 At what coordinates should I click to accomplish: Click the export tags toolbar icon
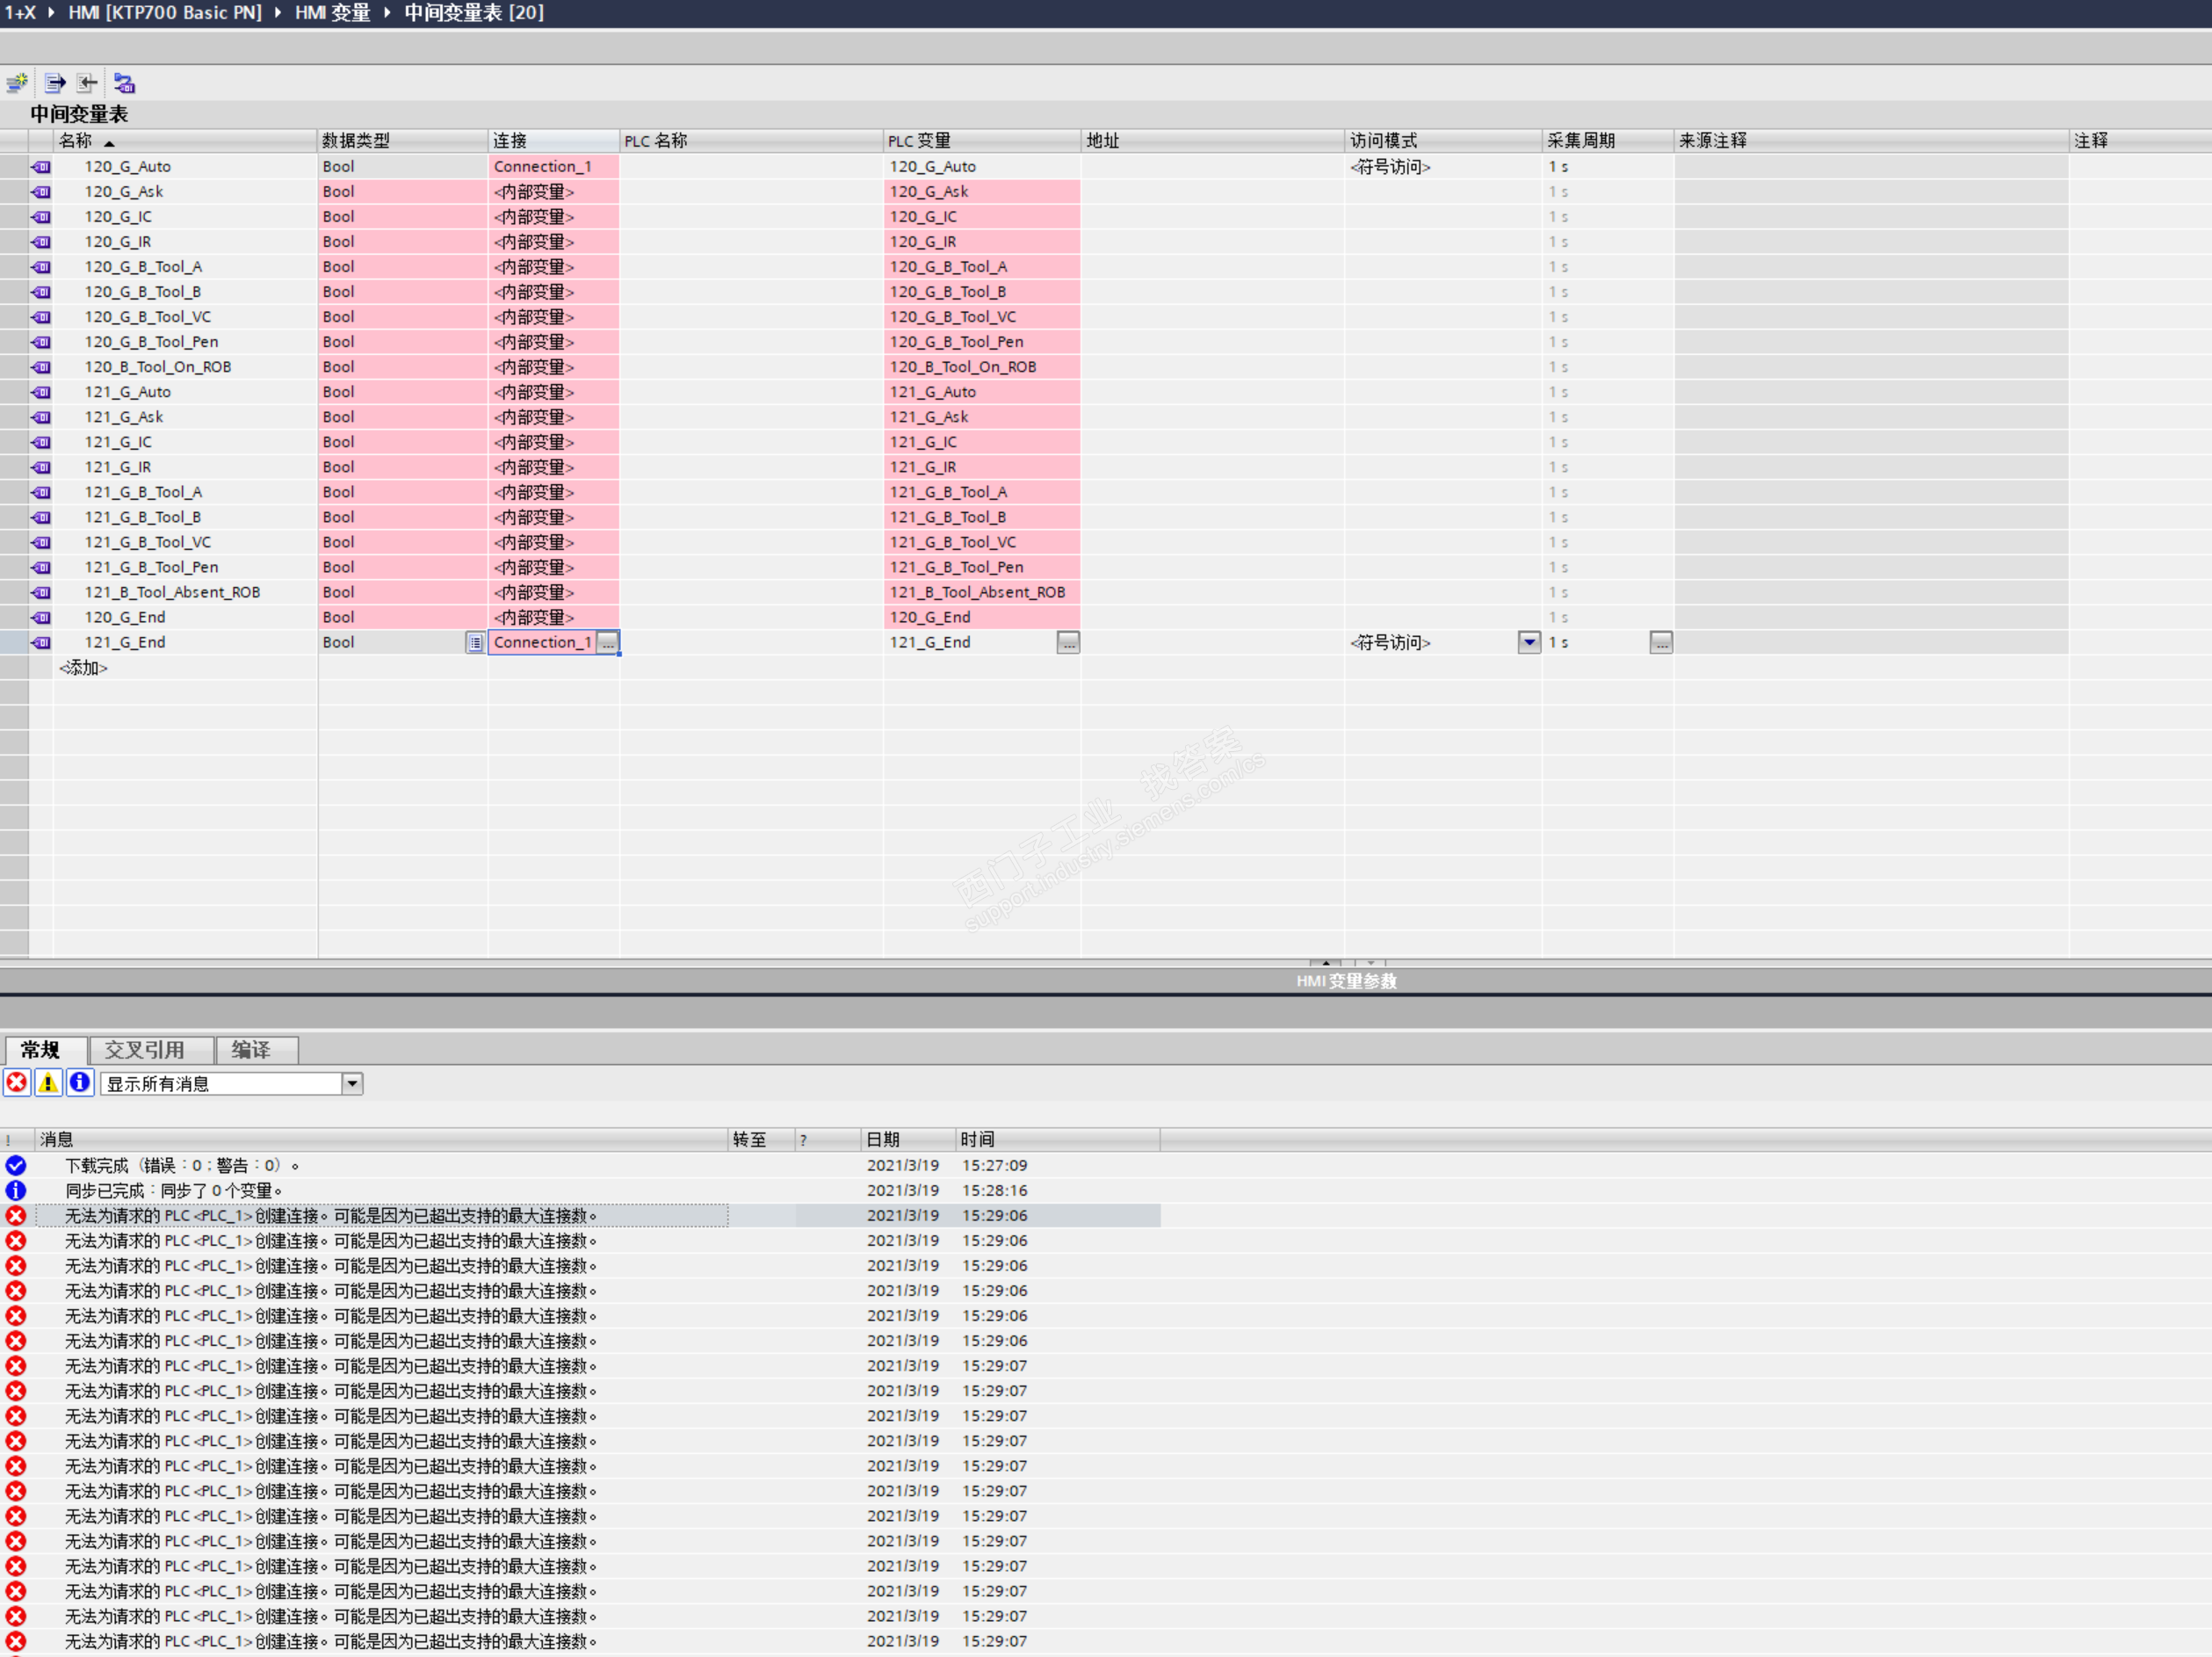tap(55, 83)
